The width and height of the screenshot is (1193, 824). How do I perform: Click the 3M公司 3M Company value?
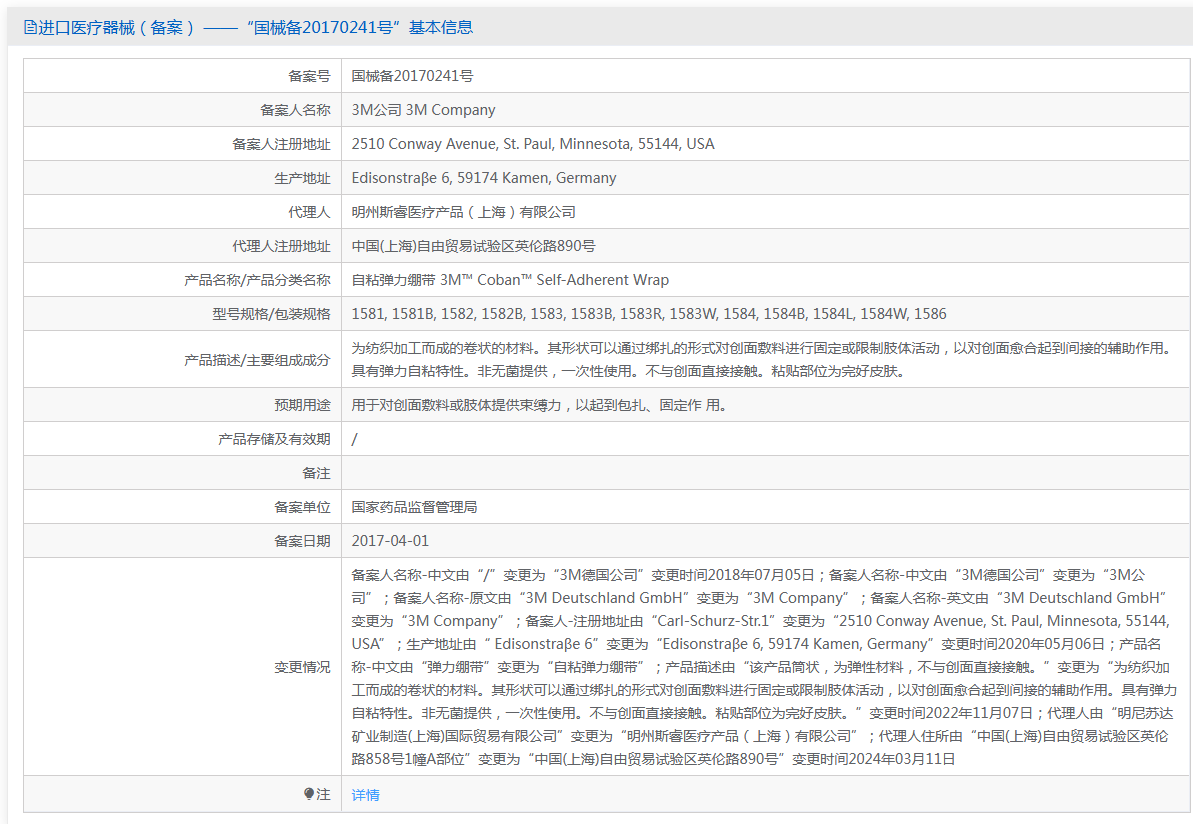(x=423, y=110)
